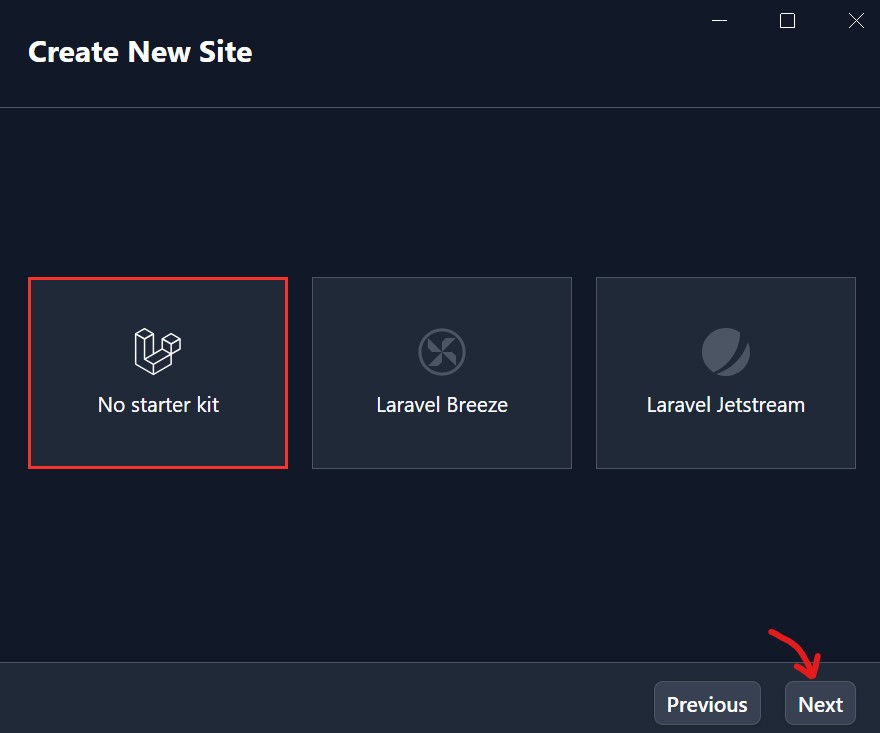This screenshot has width=880, height=733.
Task: Click the Laravel Jetstream label text
Action: (725, 405)
